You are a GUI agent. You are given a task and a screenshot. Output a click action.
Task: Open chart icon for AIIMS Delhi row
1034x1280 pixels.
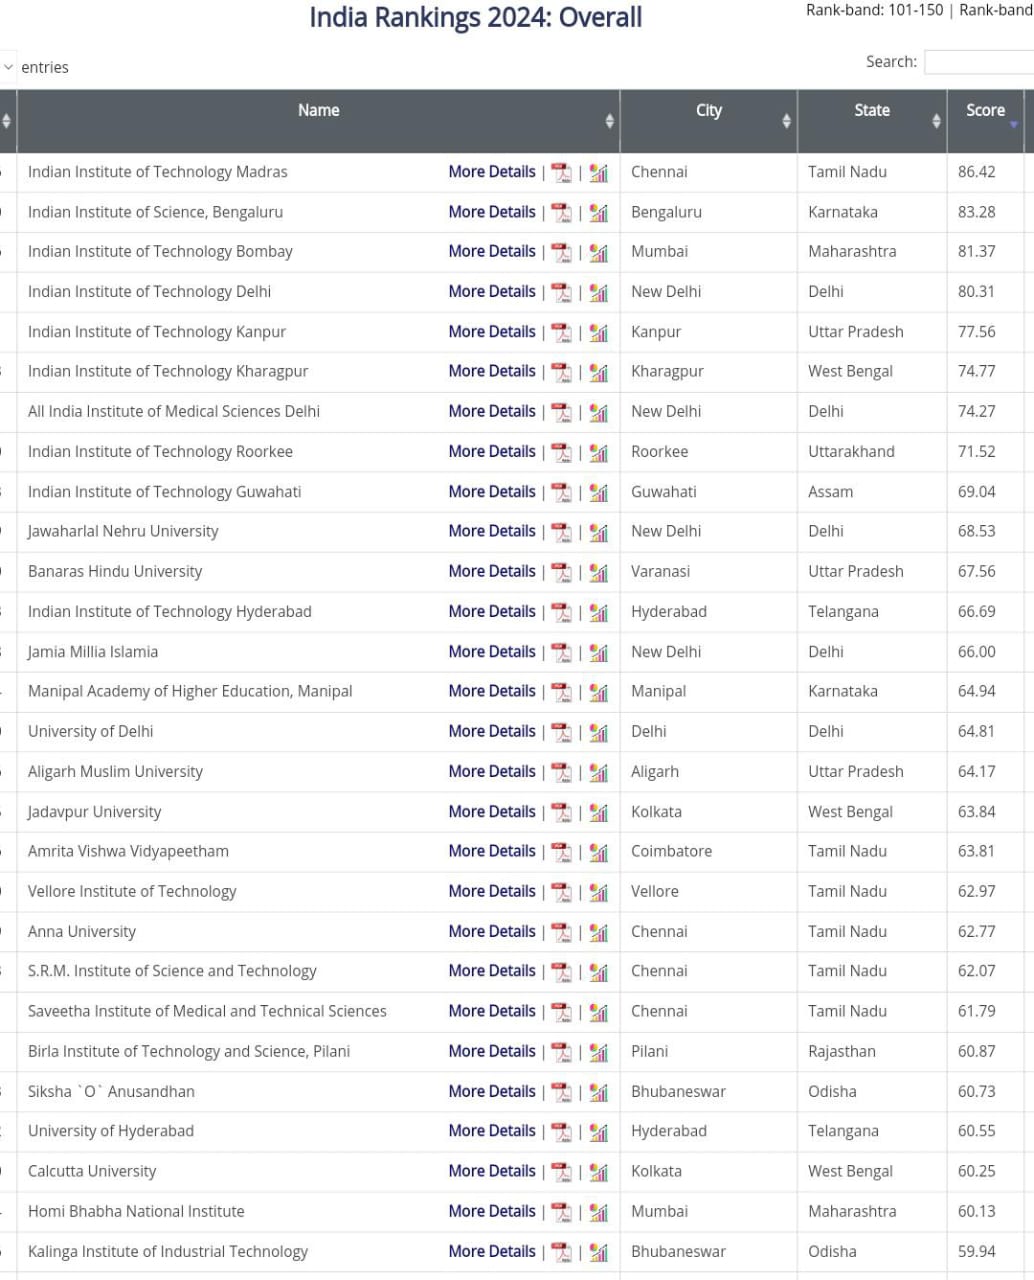point(598,413)
